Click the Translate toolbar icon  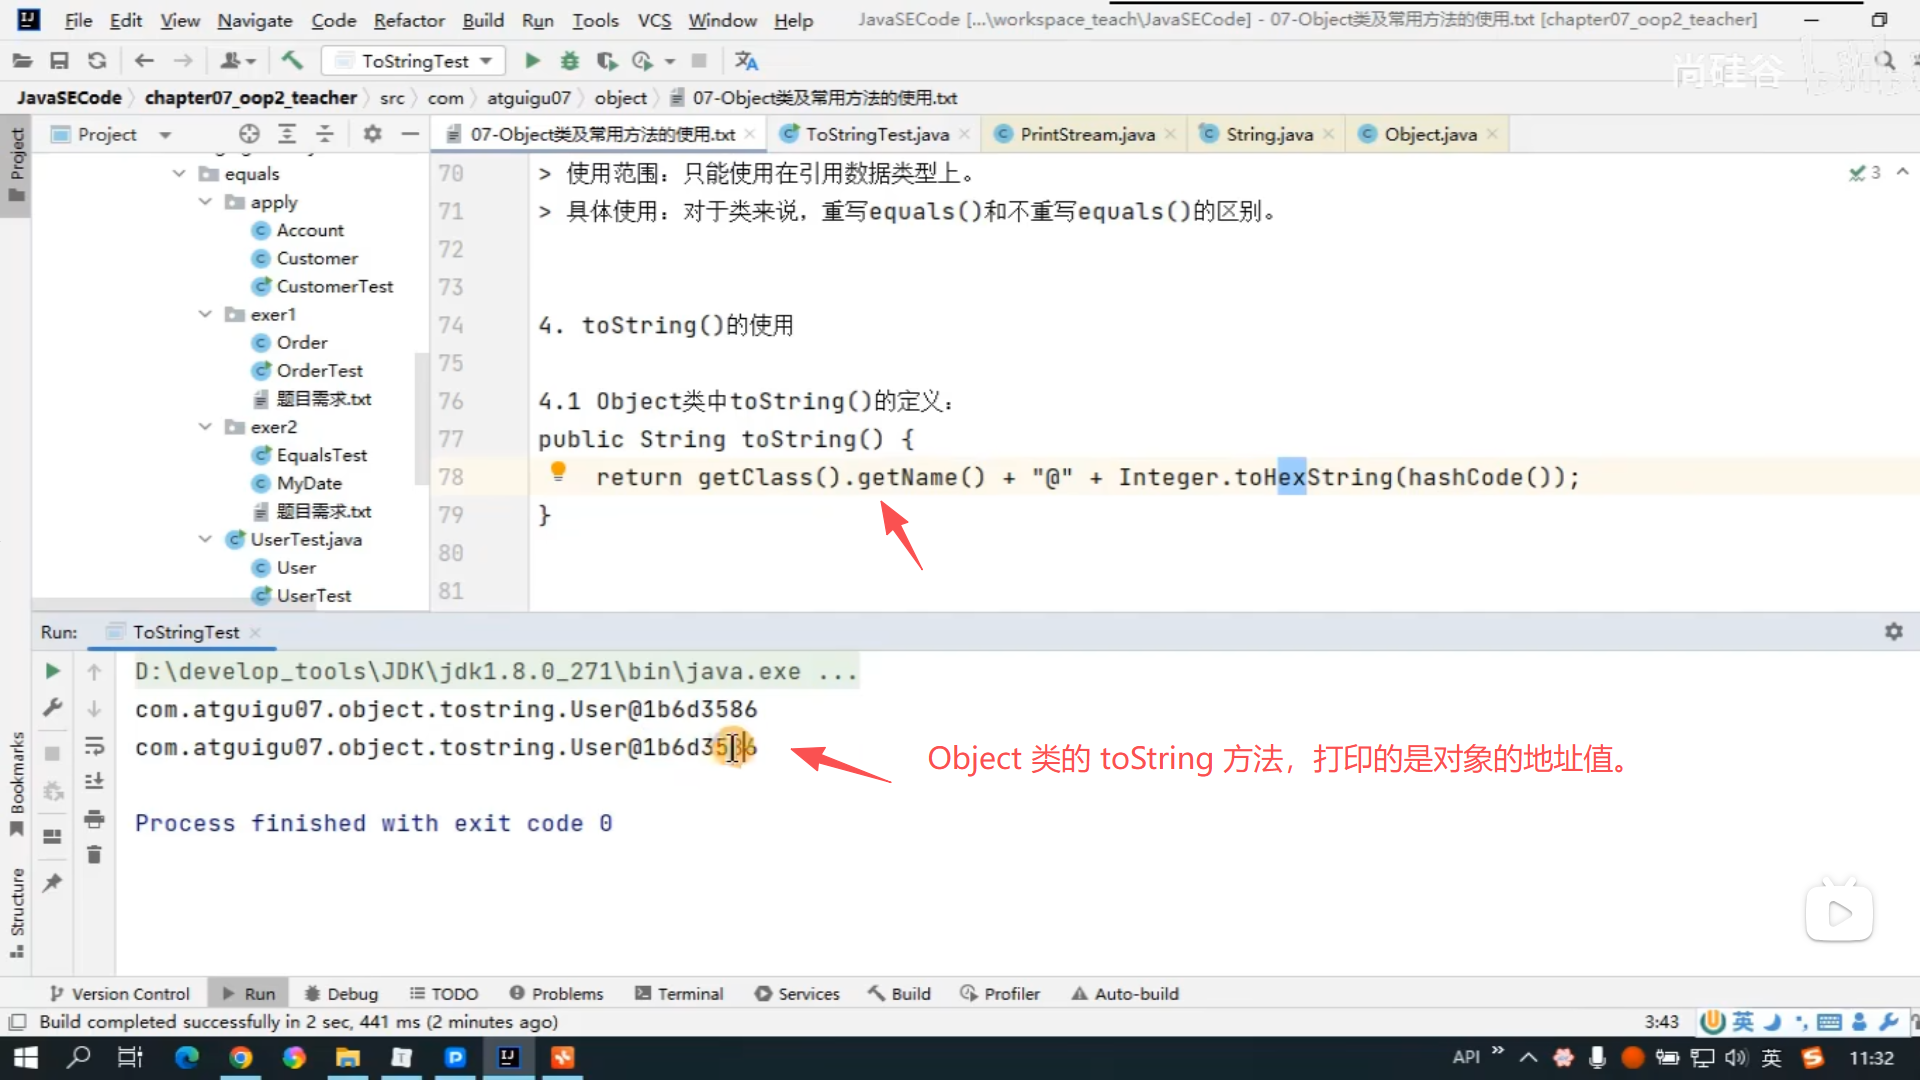(x=746, y=61)
